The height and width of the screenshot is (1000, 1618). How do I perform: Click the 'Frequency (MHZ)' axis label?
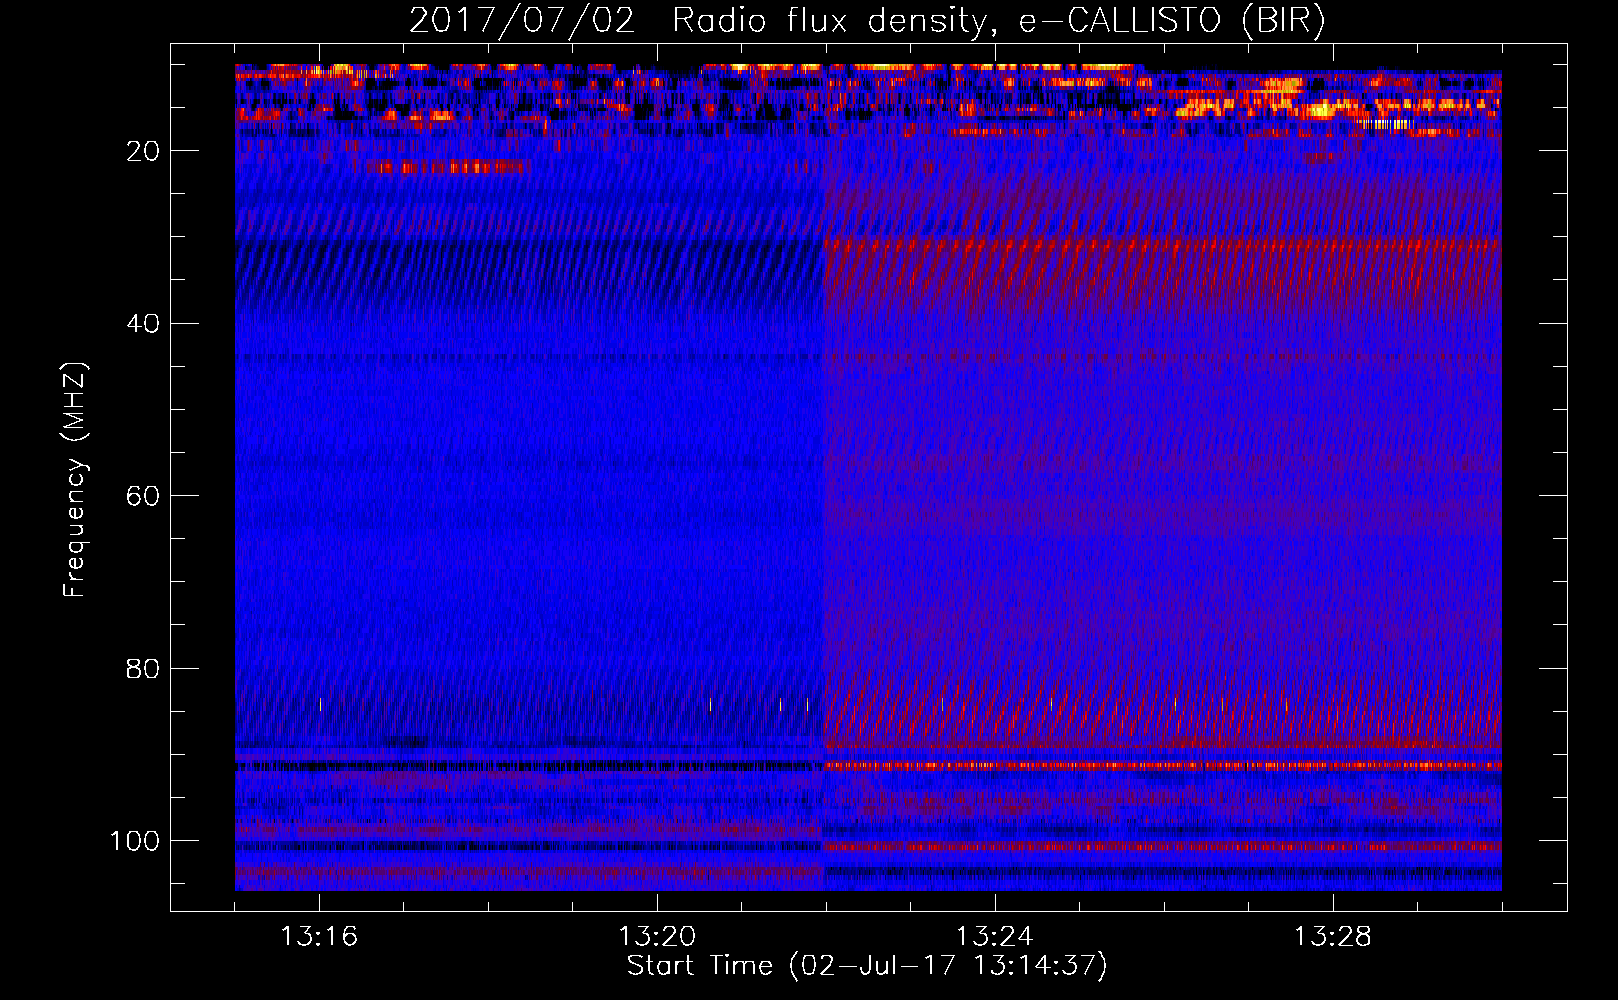pos(76,480)
